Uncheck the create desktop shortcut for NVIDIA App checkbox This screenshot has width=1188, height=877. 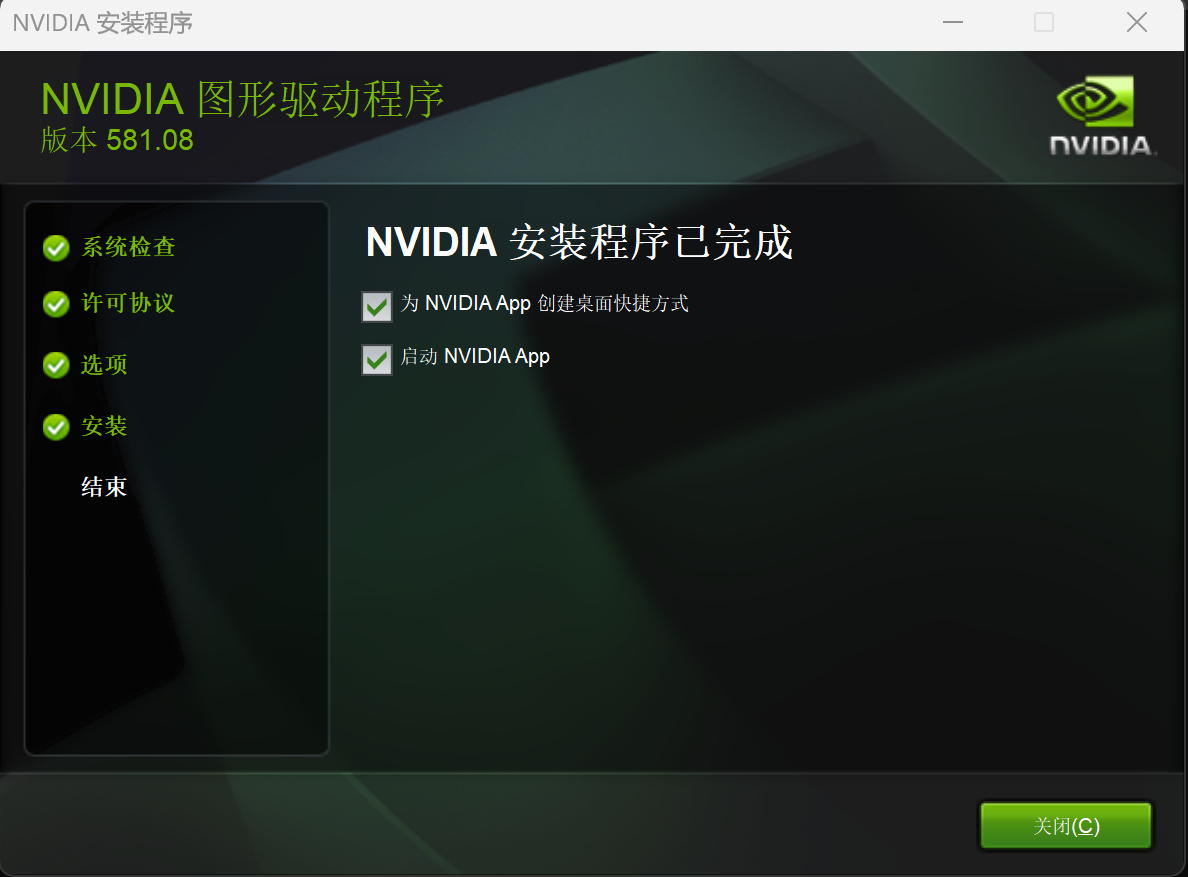point(377,307)
